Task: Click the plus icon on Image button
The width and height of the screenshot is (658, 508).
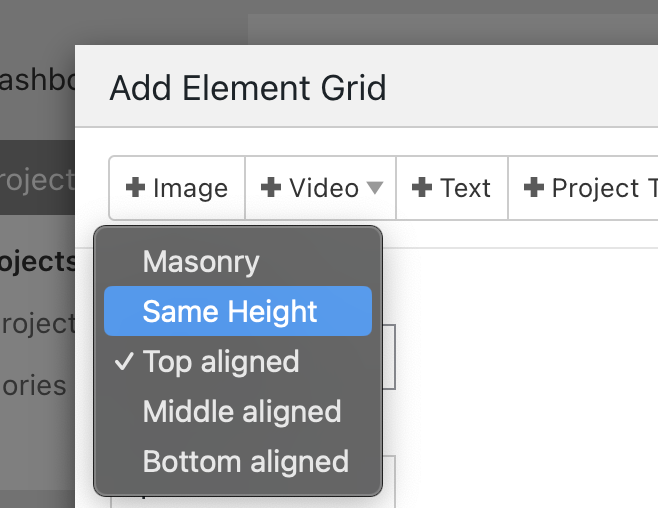Action: click(135, 188)
